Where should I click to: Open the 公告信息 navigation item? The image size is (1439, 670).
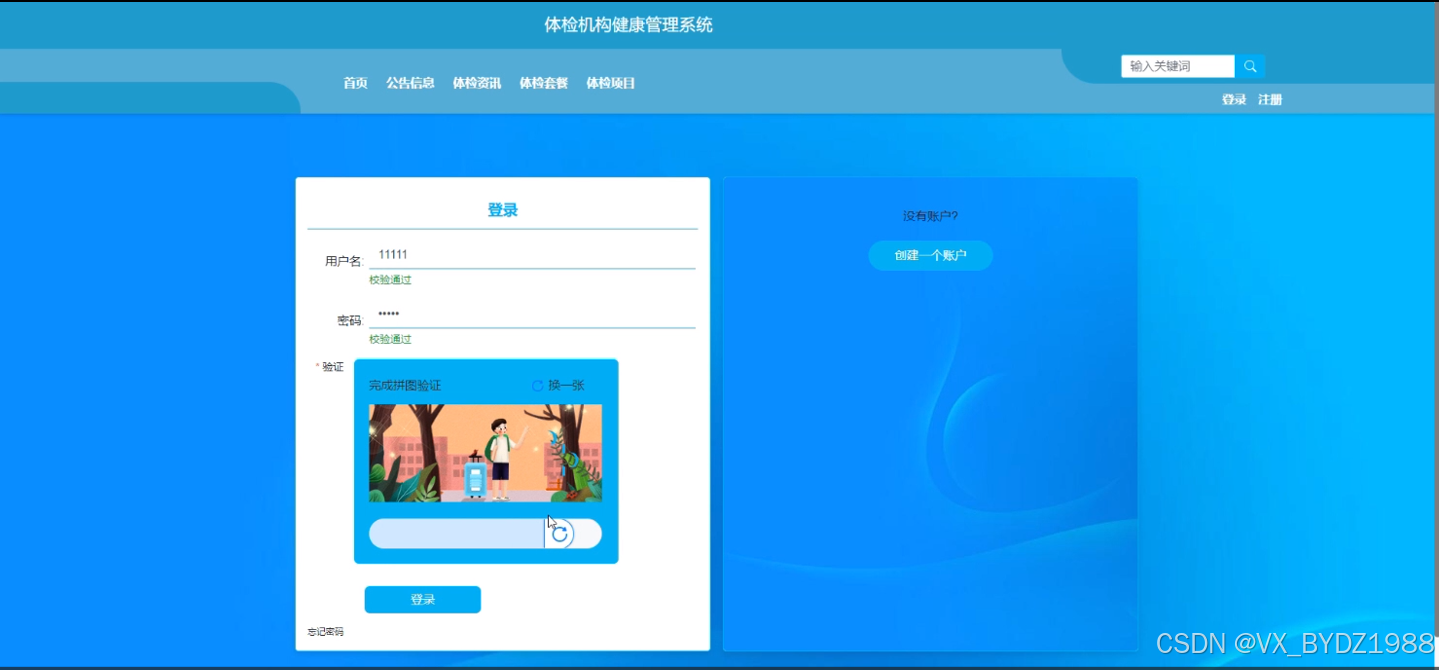411,83
